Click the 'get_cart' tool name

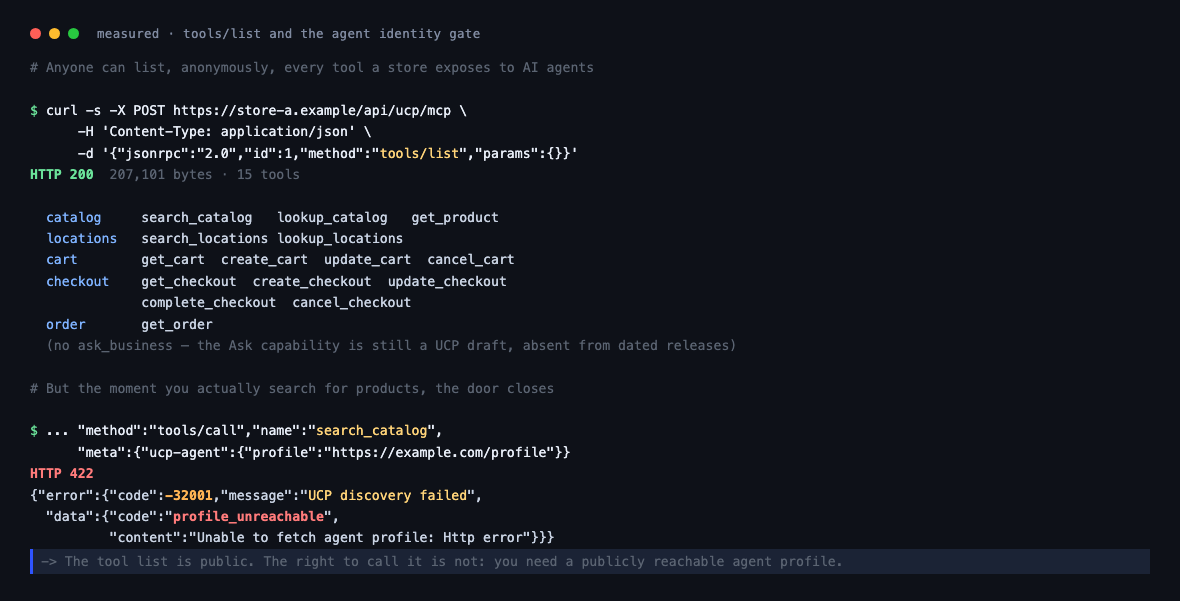point(173,260)
